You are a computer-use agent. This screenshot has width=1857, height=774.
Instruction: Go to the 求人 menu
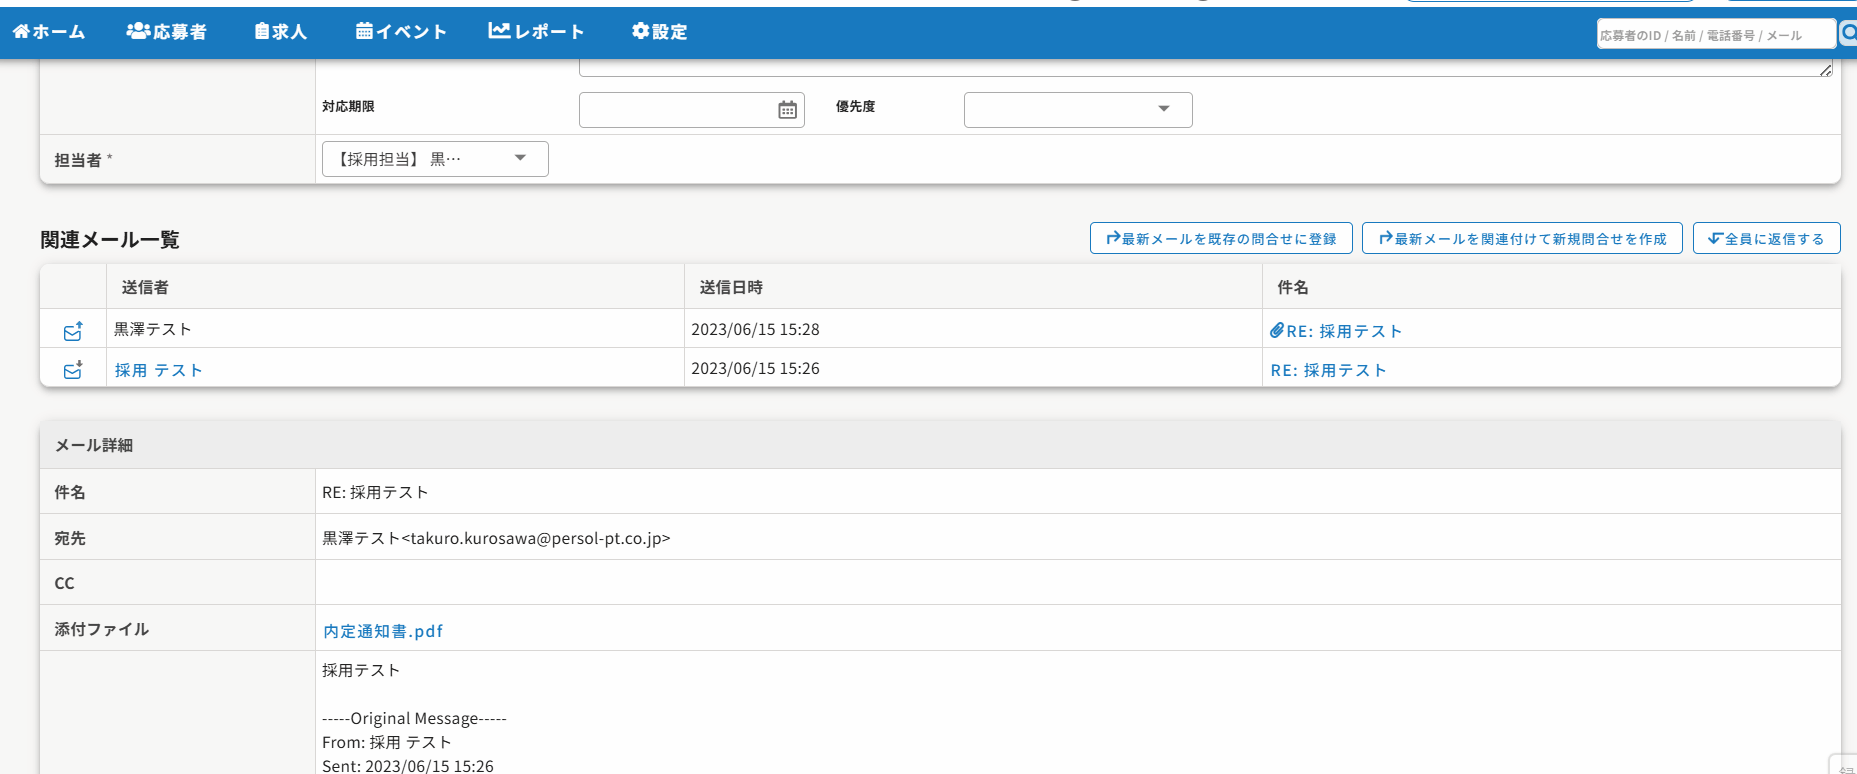coord(281,32)
